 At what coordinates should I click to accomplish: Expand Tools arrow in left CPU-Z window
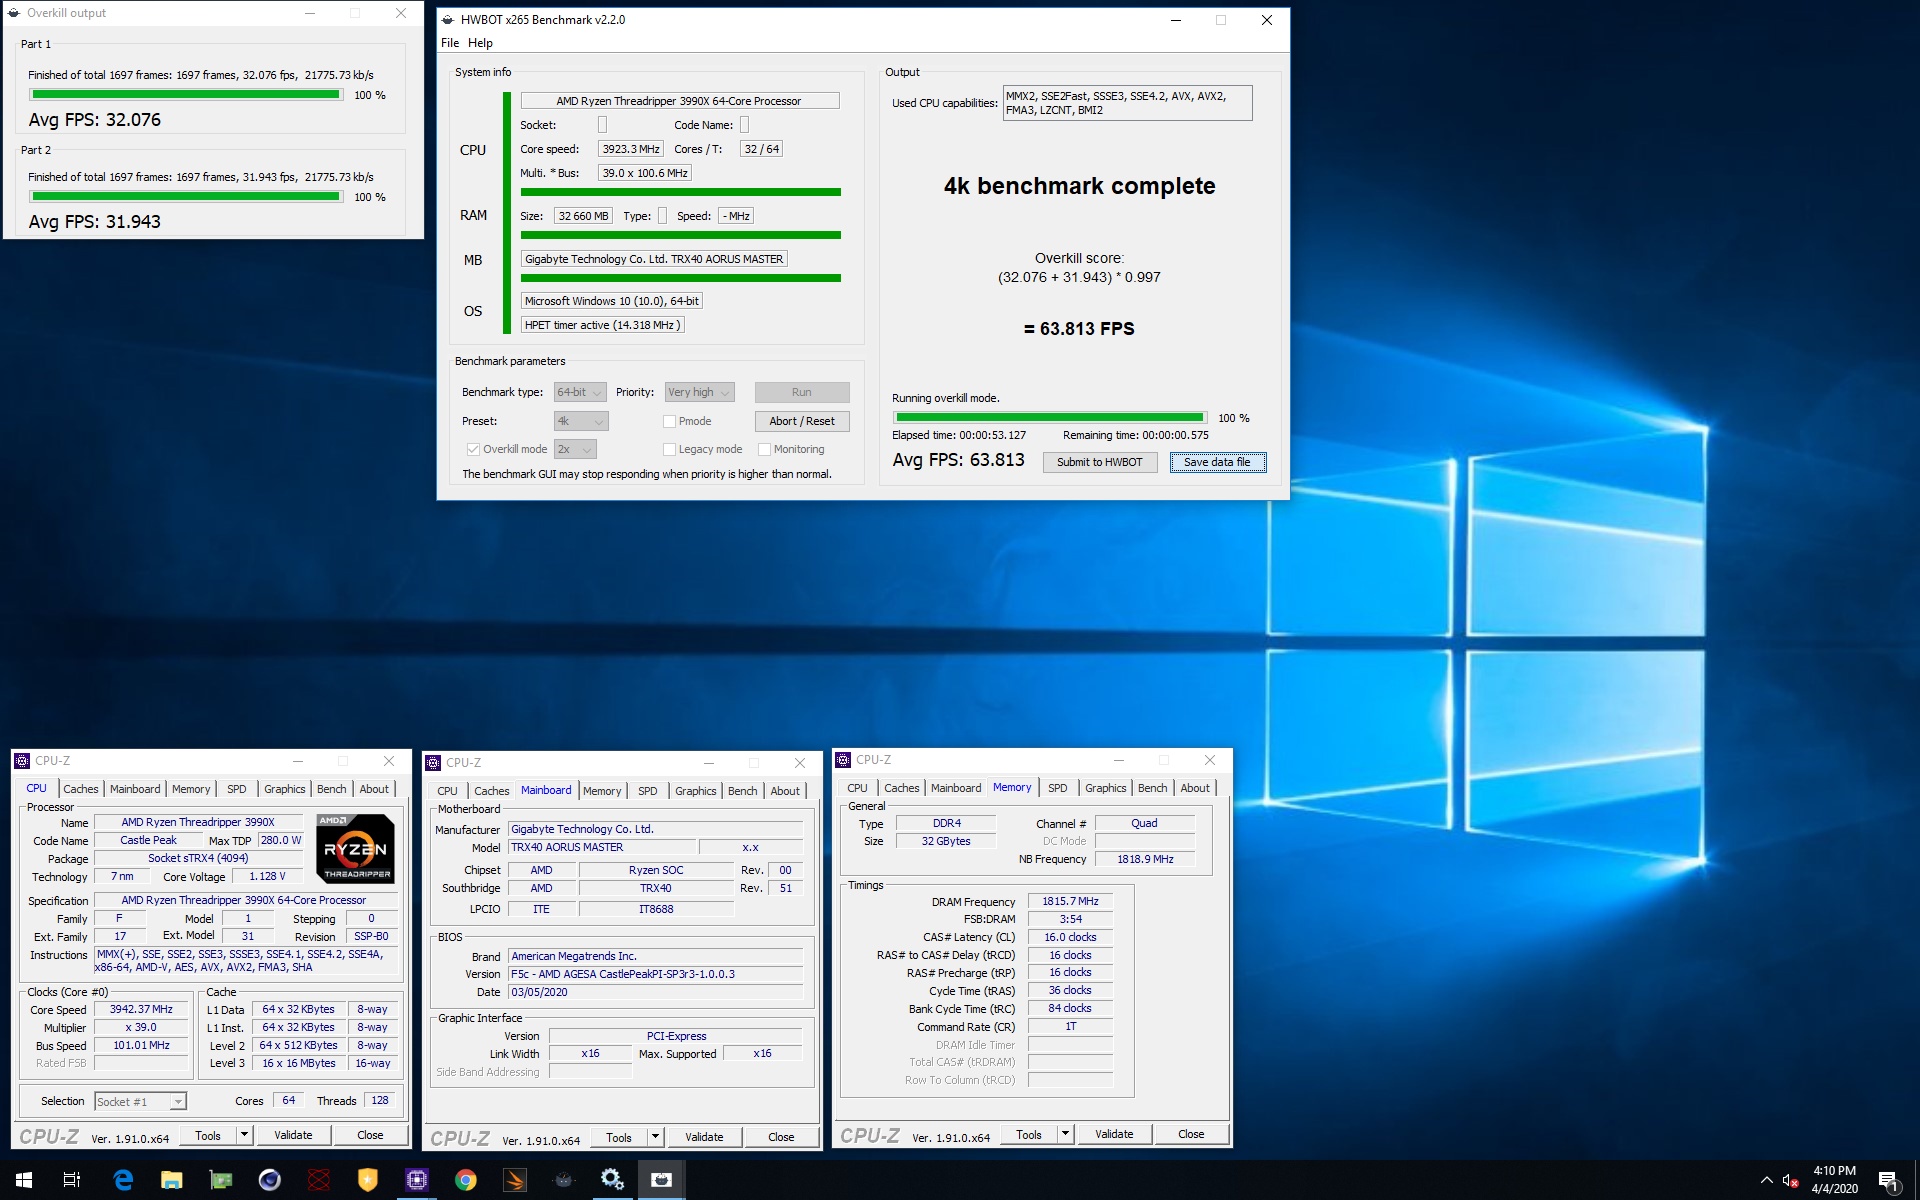coord(244,1135)
